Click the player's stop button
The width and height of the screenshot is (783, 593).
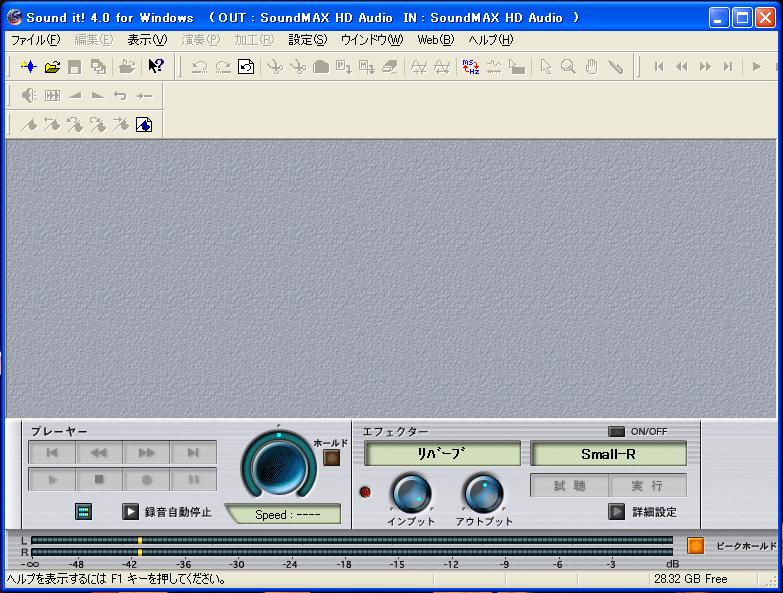coord(99,480)
